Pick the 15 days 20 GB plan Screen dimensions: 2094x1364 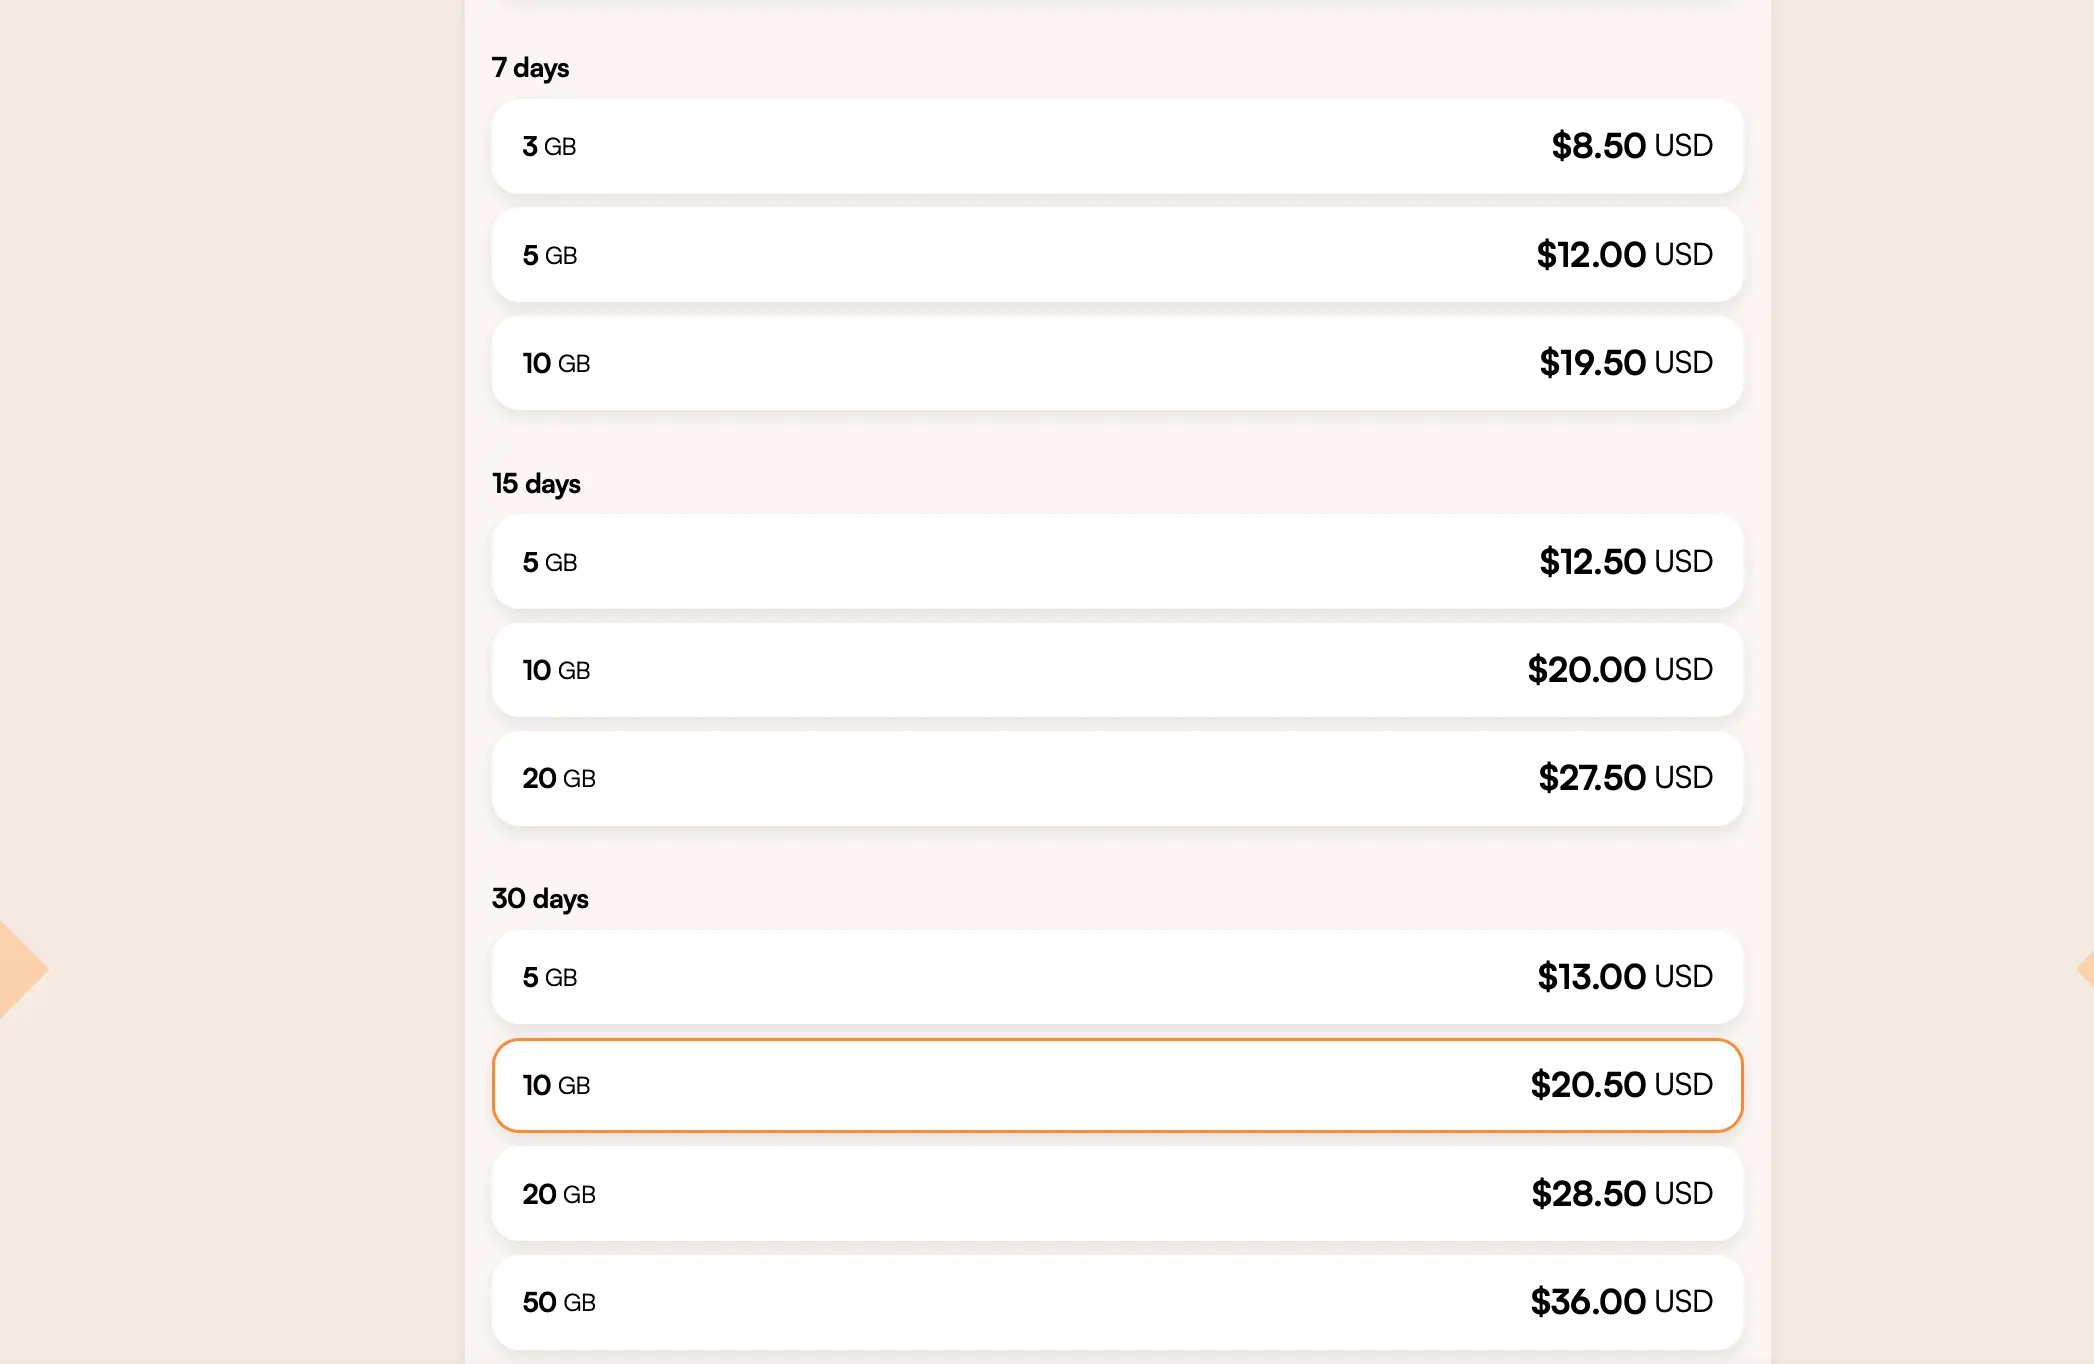pyautogui.click(x=1117, y=778)
